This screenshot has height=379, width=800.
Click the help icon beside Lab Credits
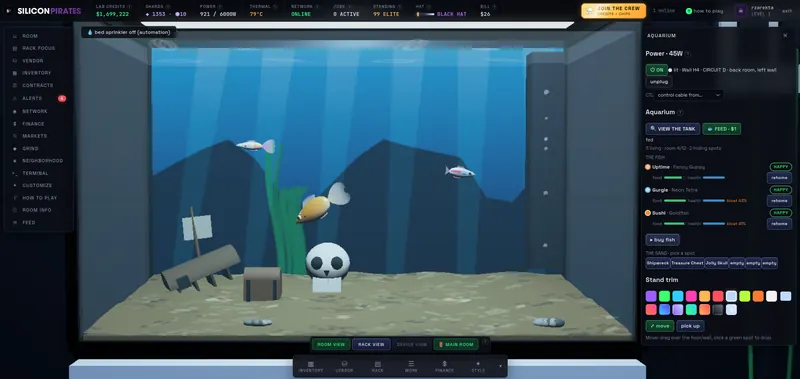[129, 7]
